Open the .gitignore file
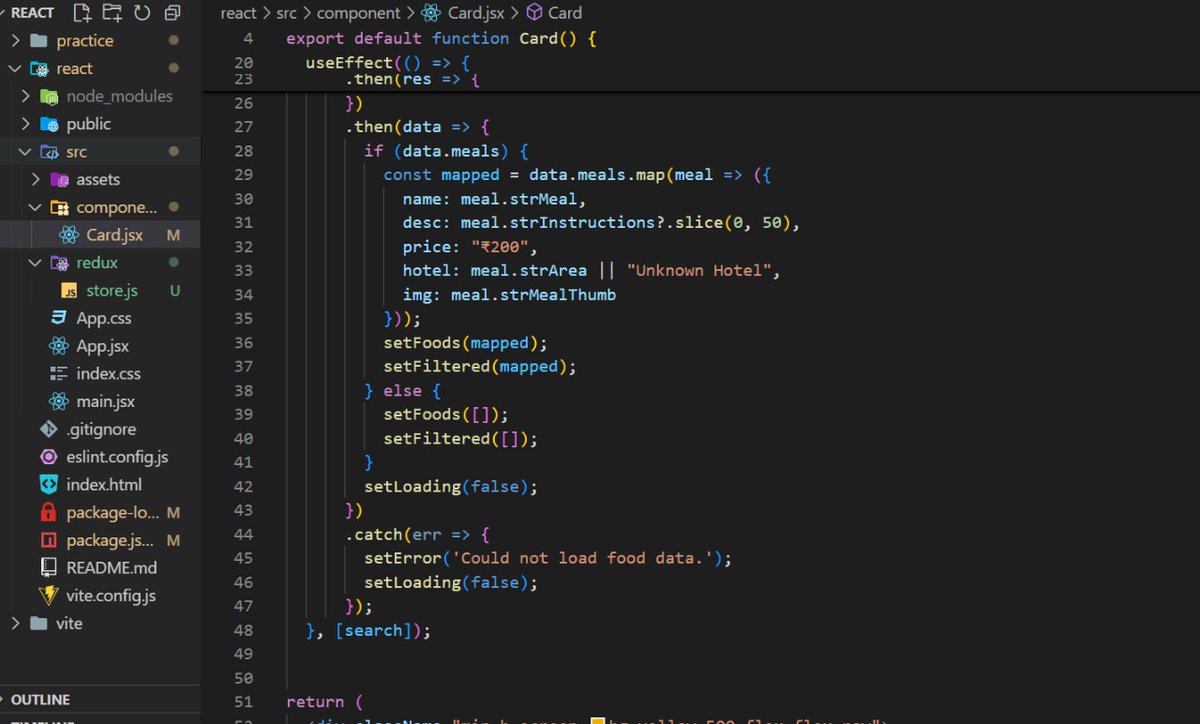This screenshot has width=1200, height=724. [100, 429]
